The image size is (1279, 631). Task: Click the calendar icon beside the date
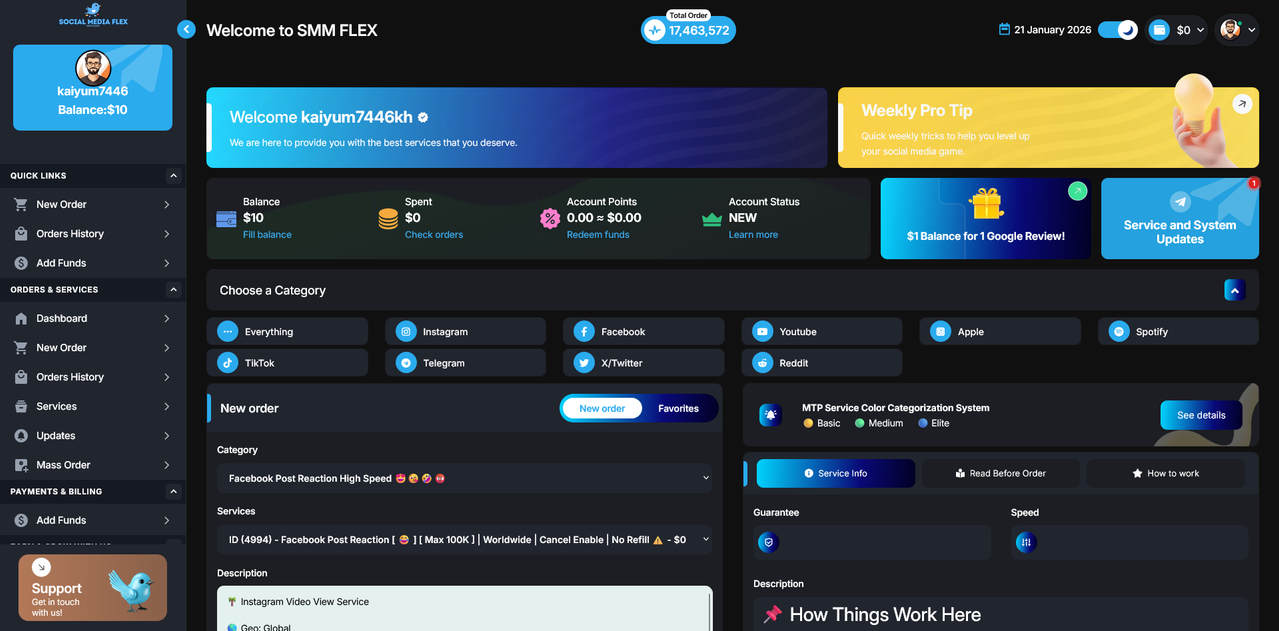1004,30
